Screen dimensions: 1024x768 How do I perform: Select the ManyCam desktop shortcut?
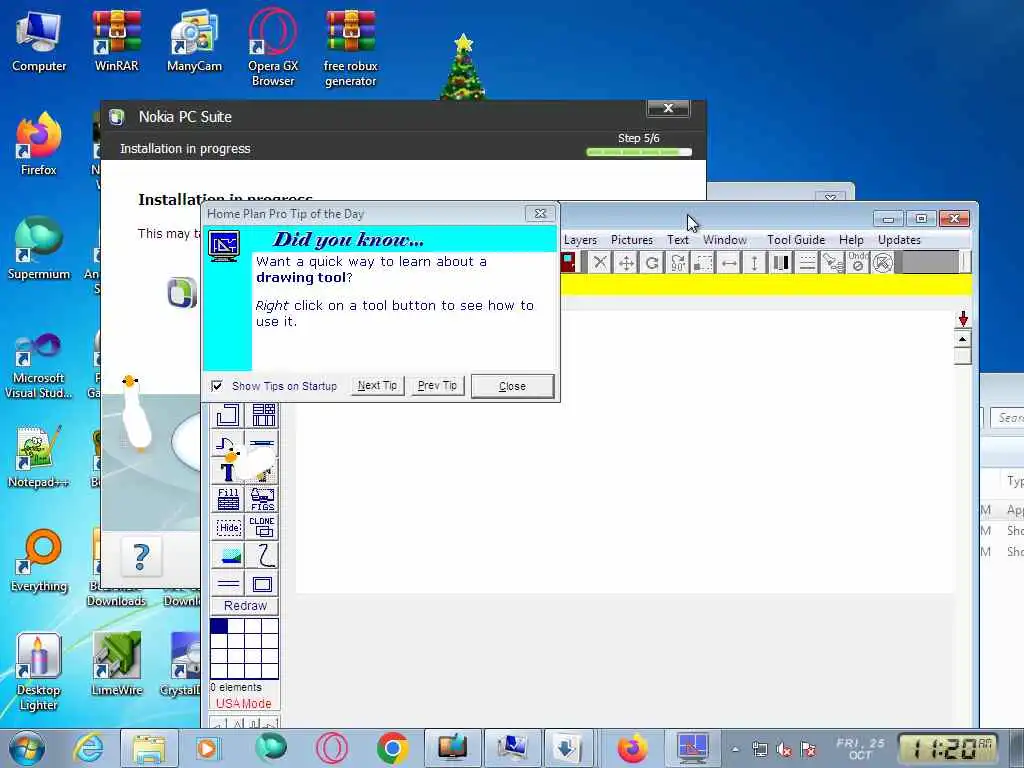click(x=195, y=42)
